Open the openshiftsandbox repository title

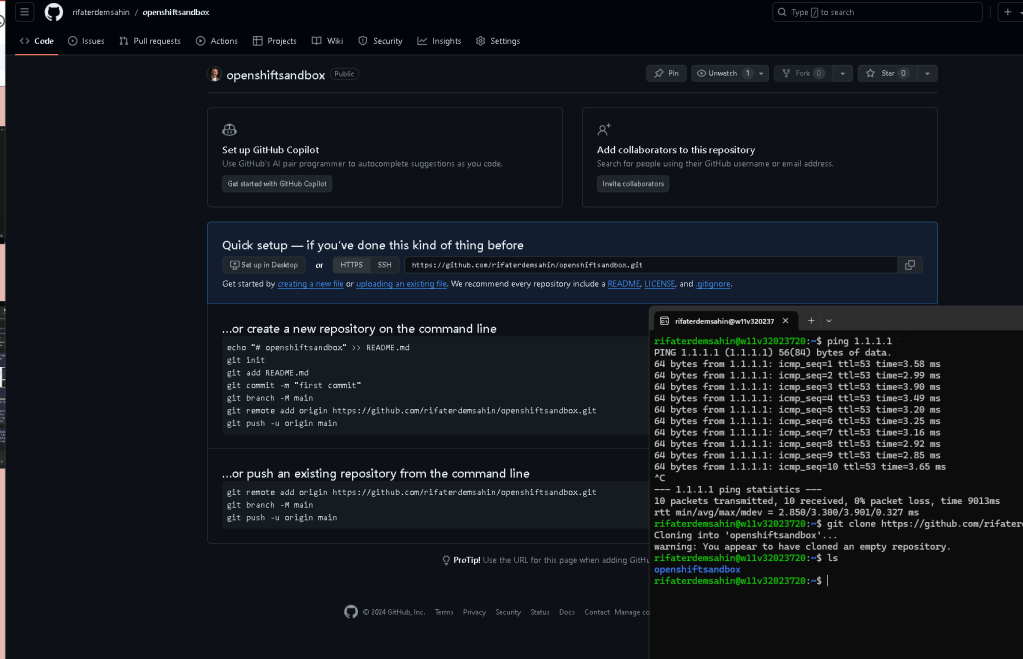(x=275, y=75)
